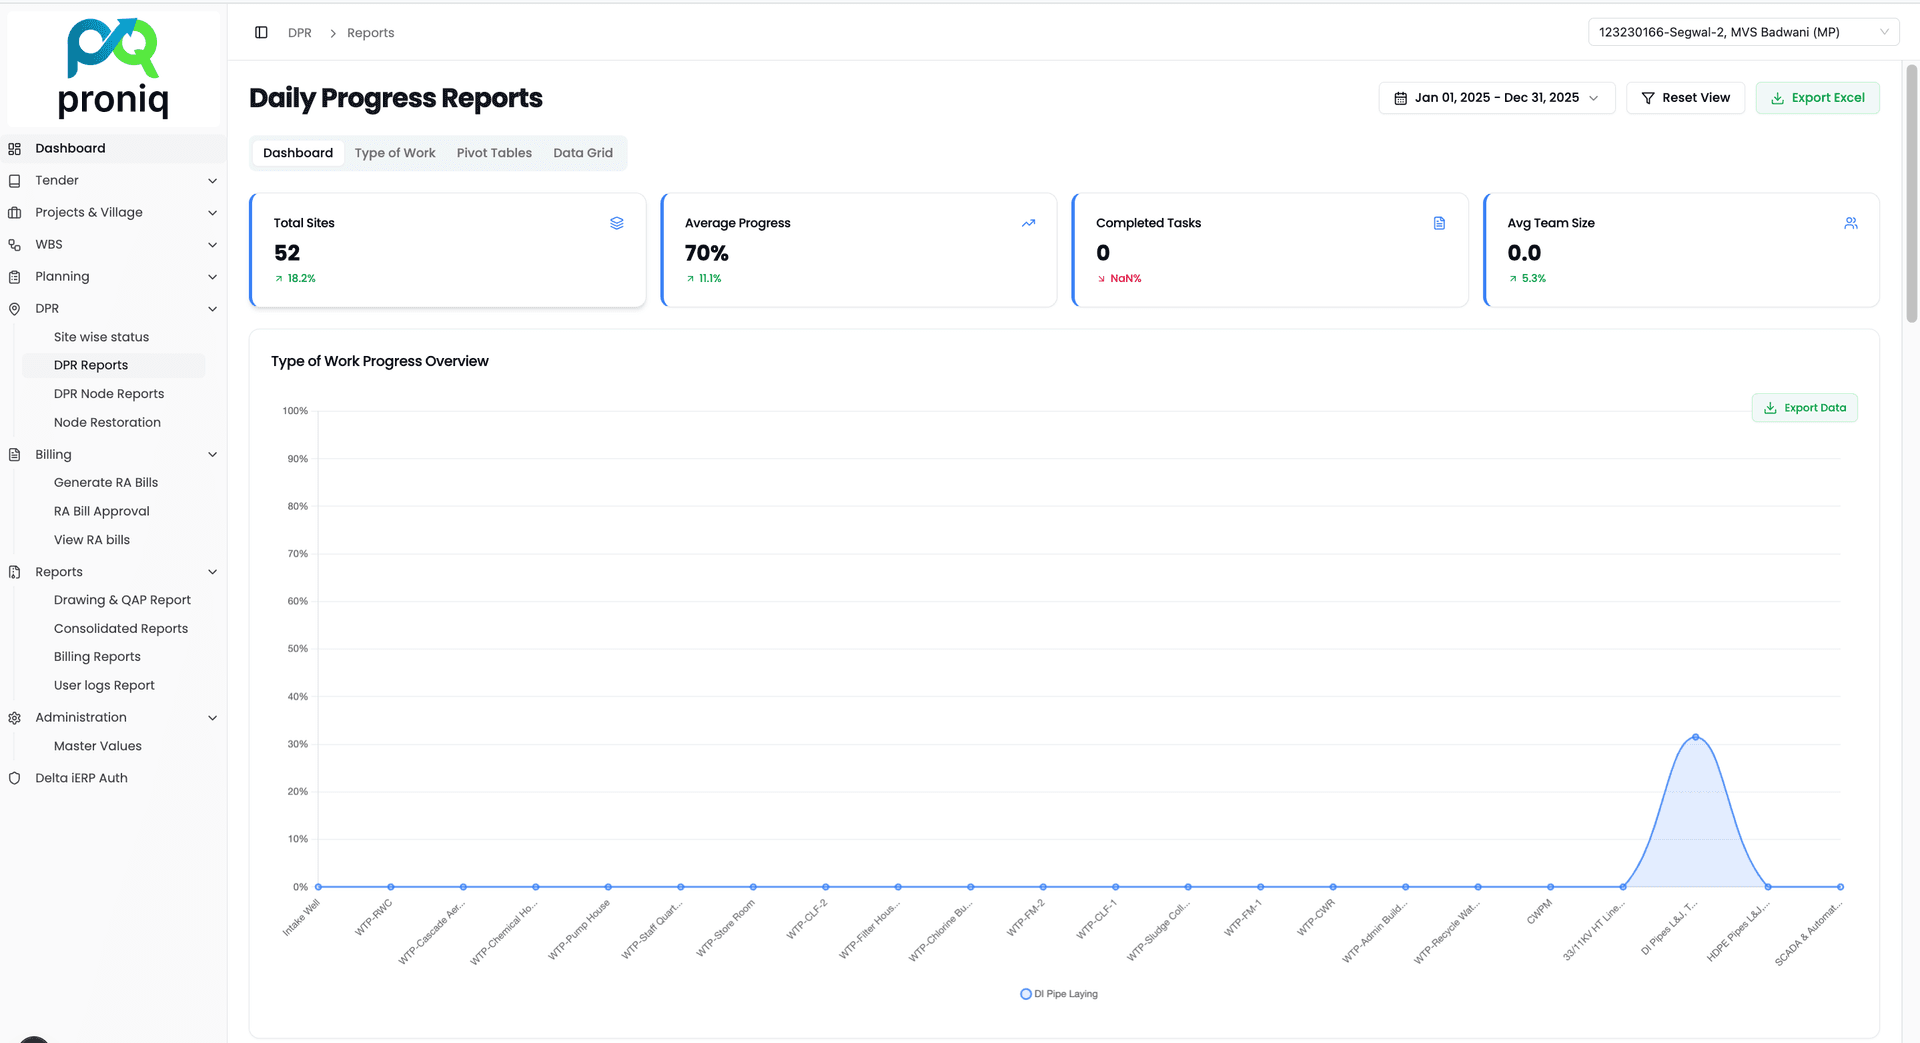
Task: Click the Completed Tasks document icon
Action: 1439,223
